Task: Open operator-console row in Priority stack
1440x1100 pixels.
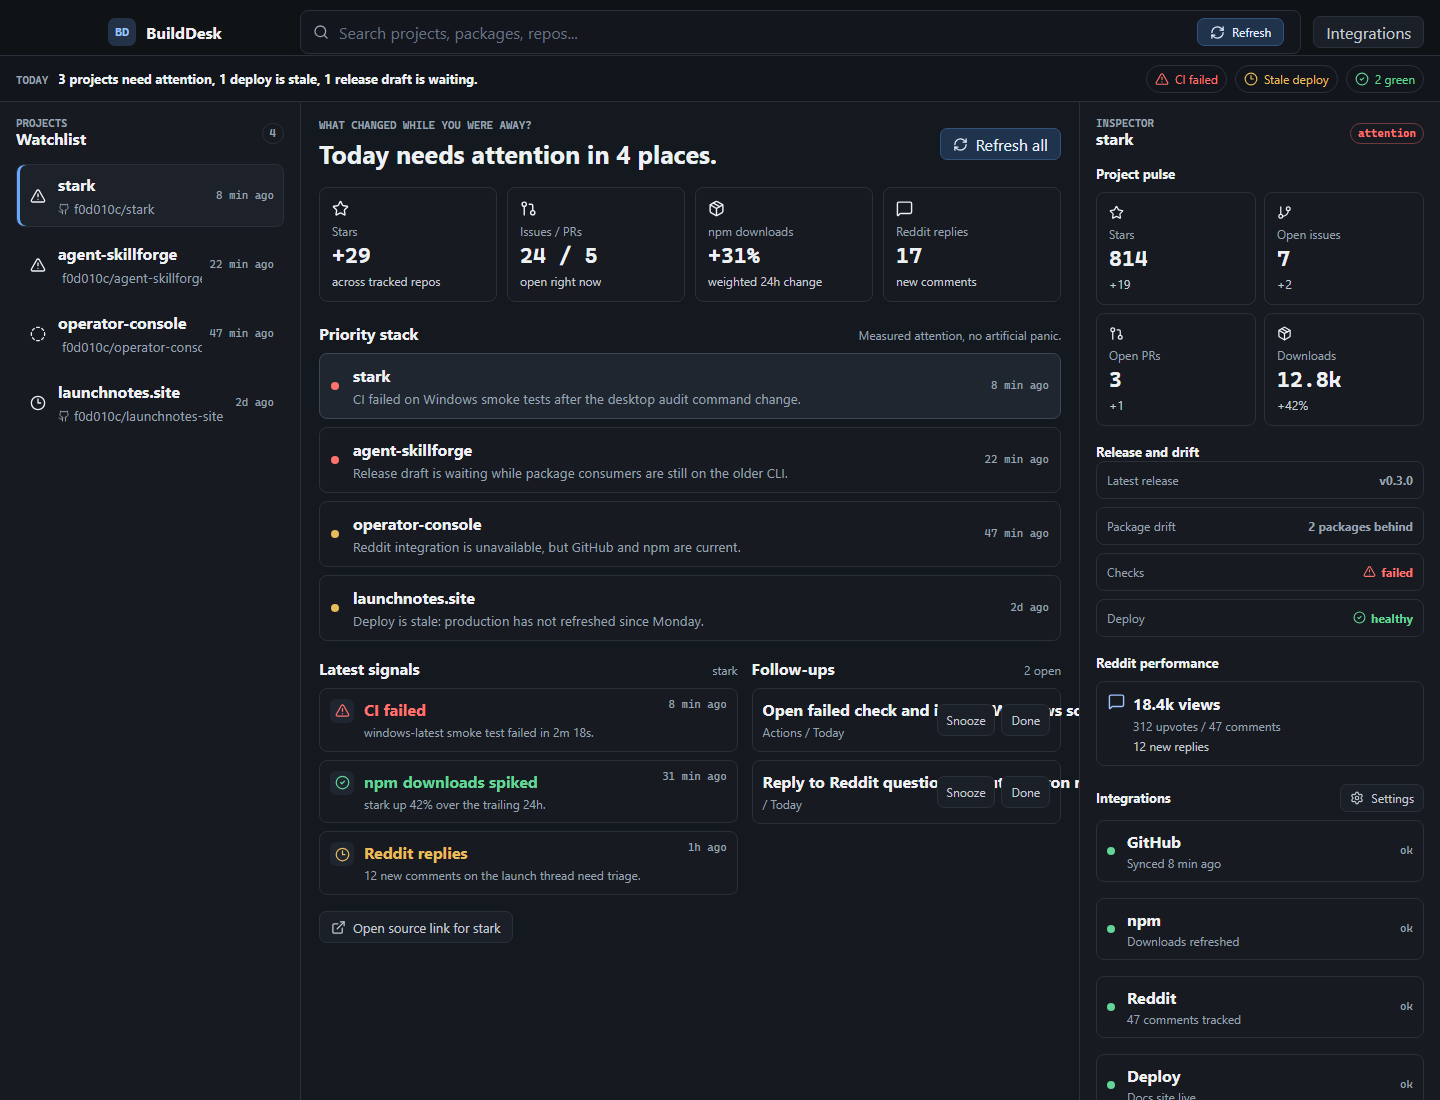Action: 690,534
